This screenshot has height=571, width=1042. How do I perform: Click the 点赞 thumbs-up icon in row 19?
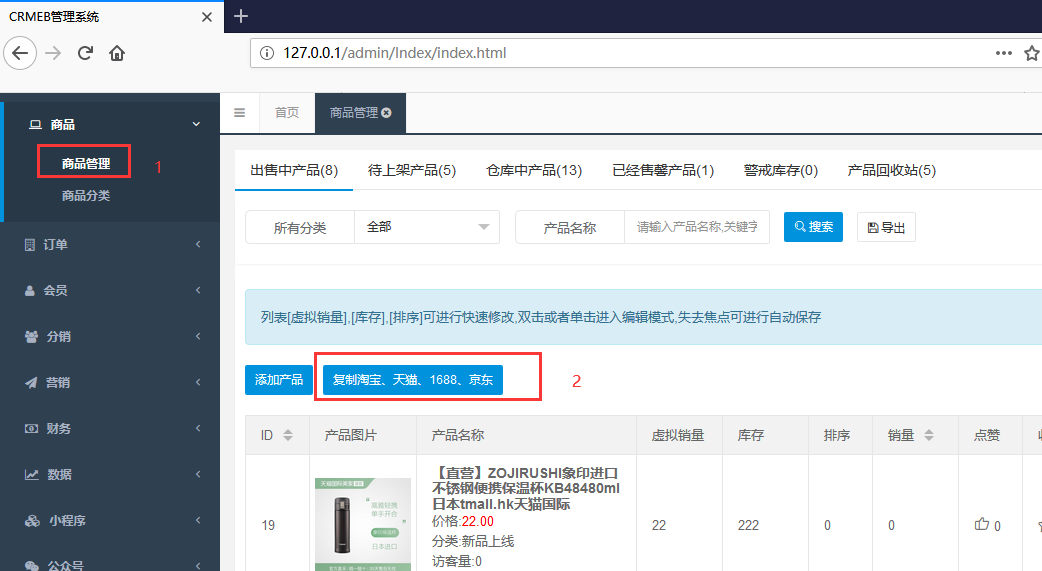point(982,524)
